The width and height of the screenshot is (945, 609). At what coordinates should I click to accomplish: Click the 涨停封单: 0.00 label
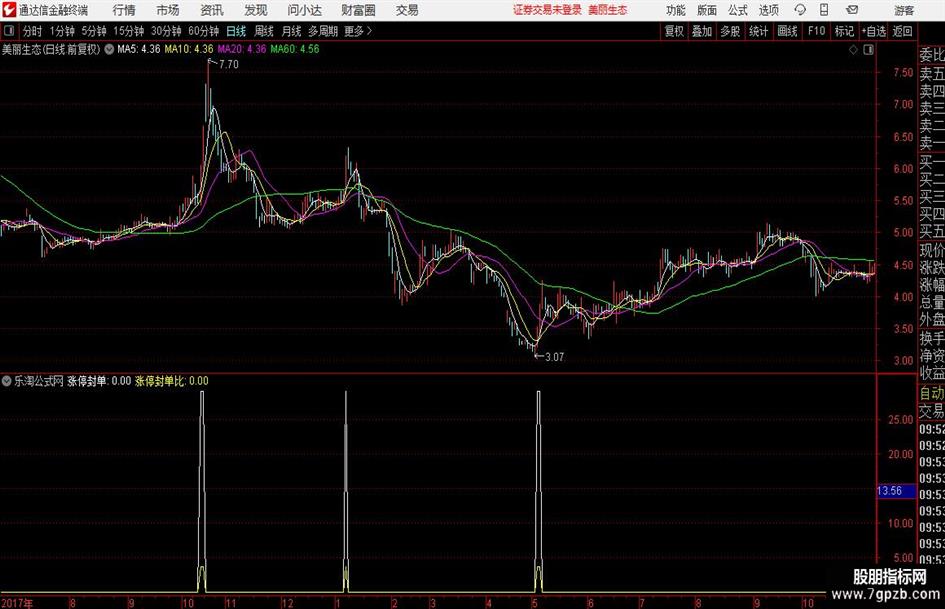click(99, 381)
